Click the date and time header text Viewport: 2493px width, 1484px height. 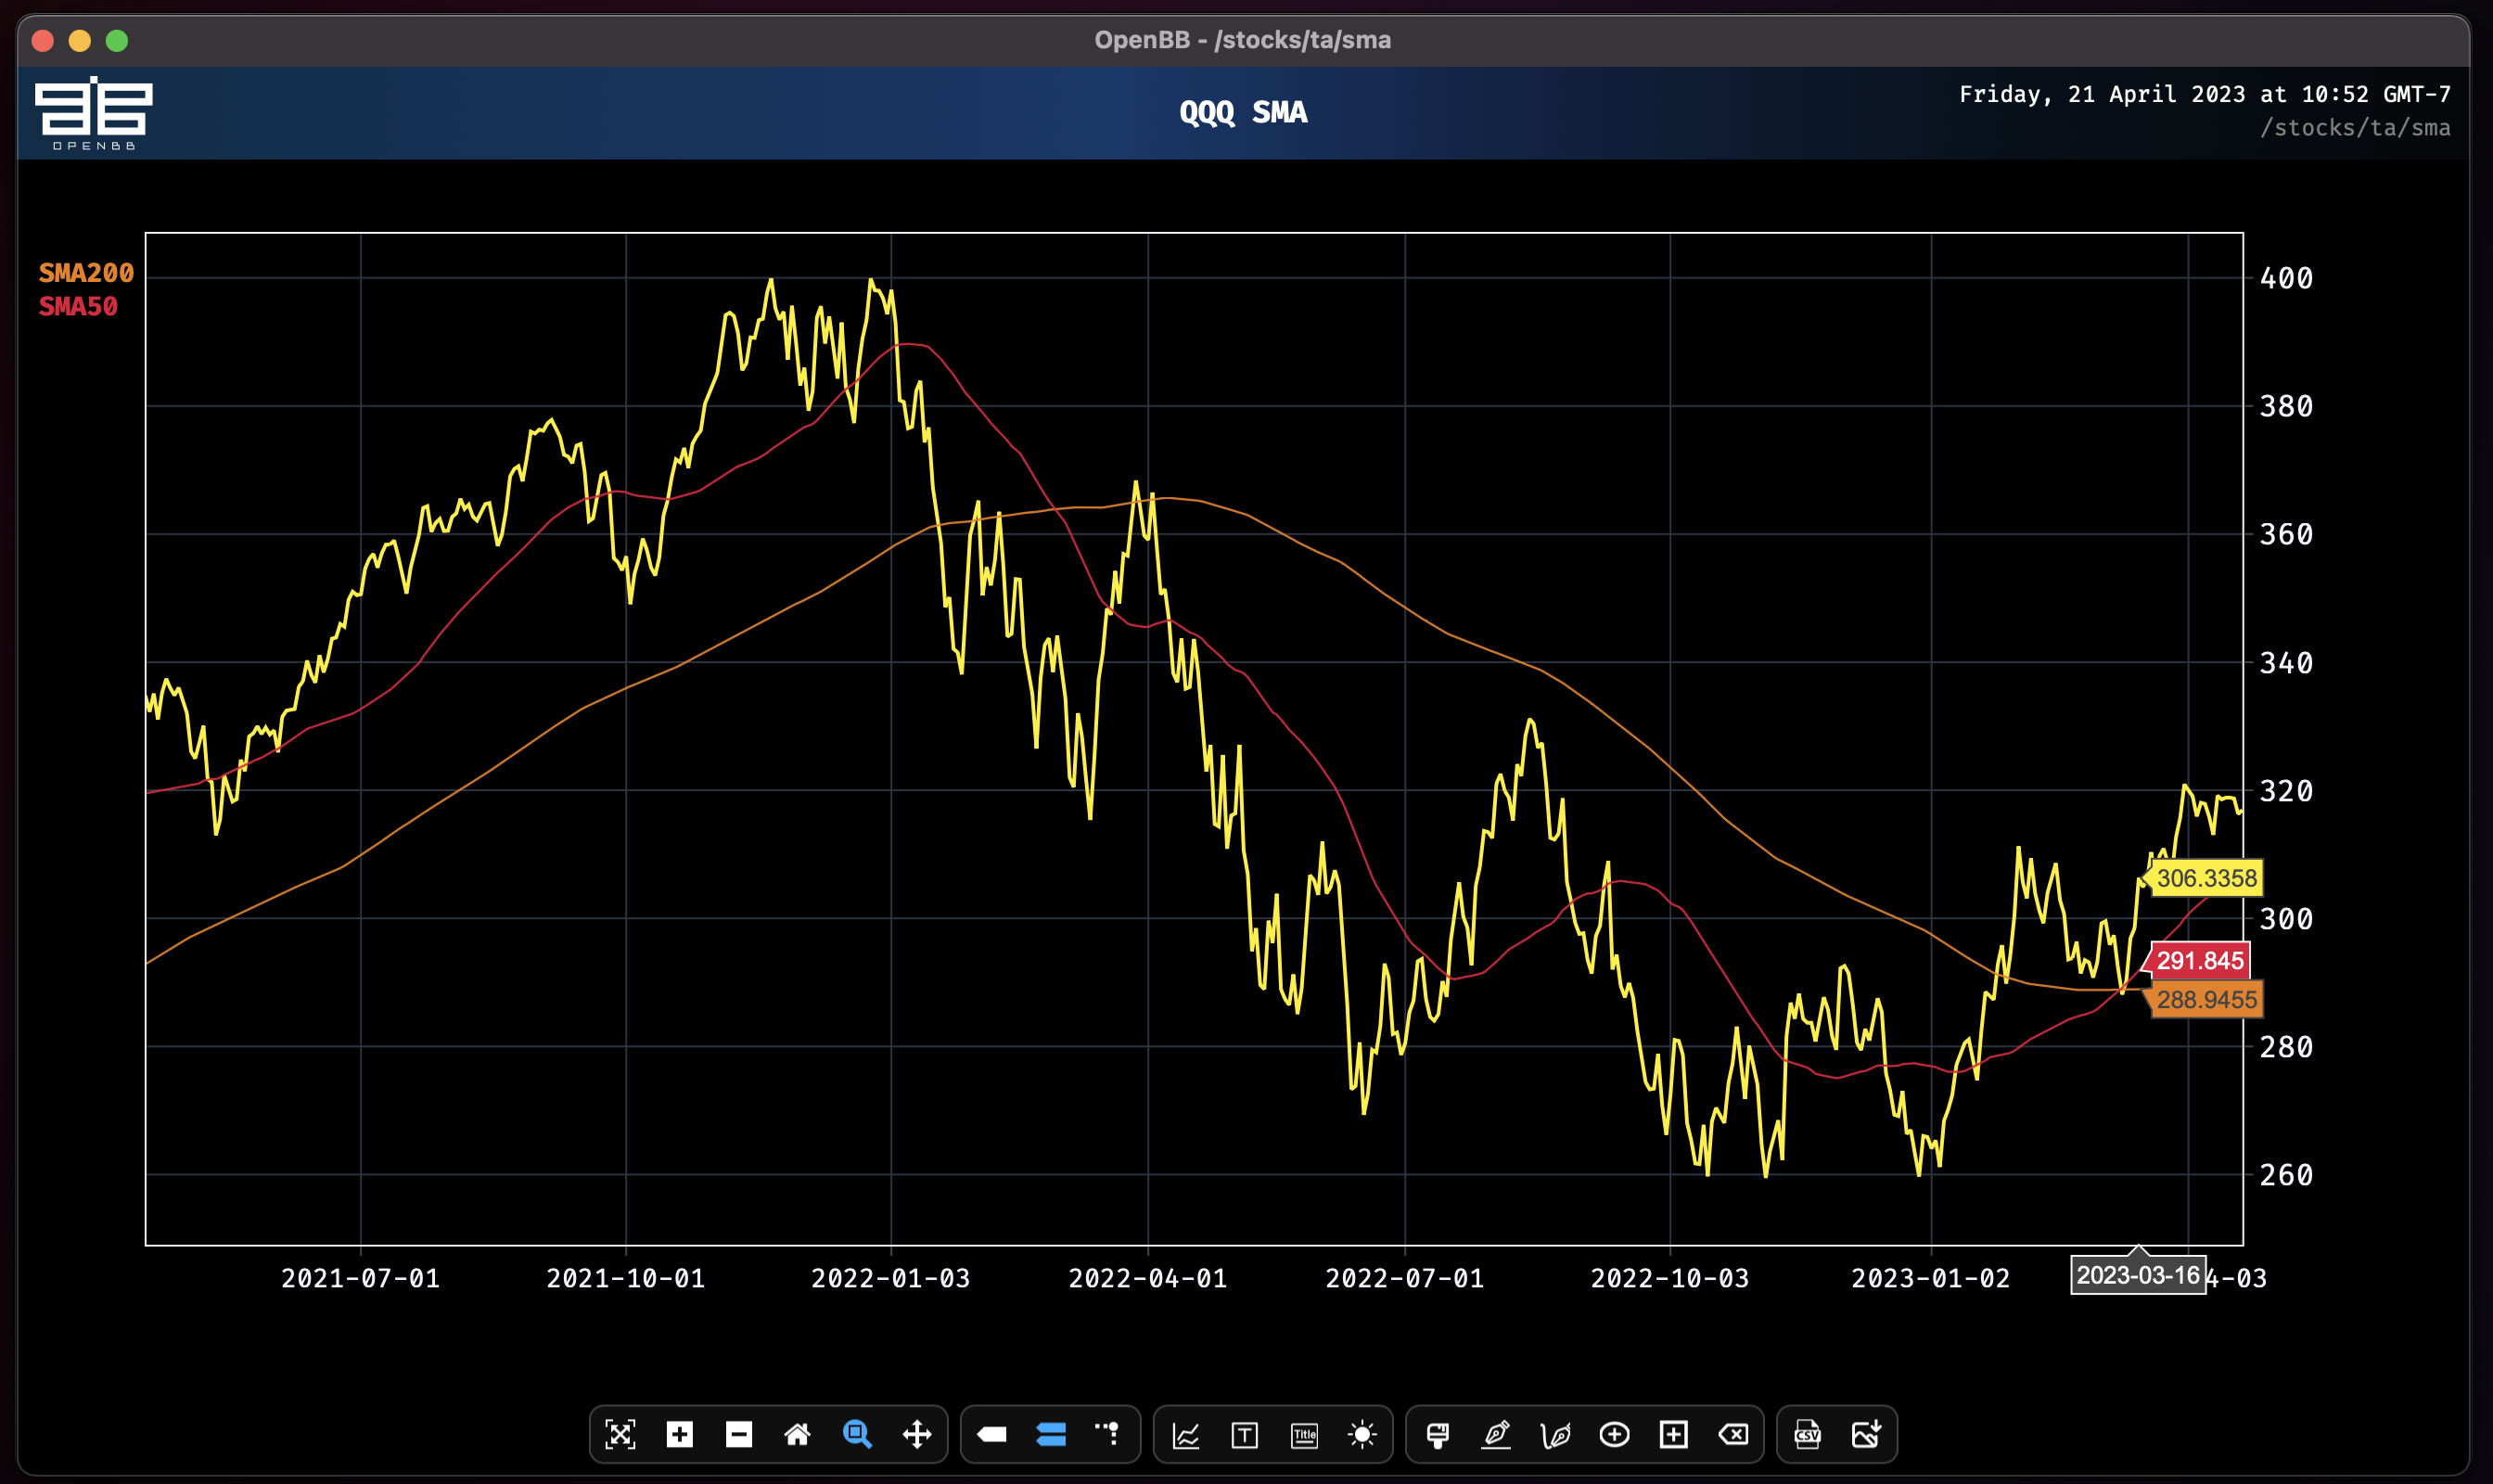[x=2205, y=94]
